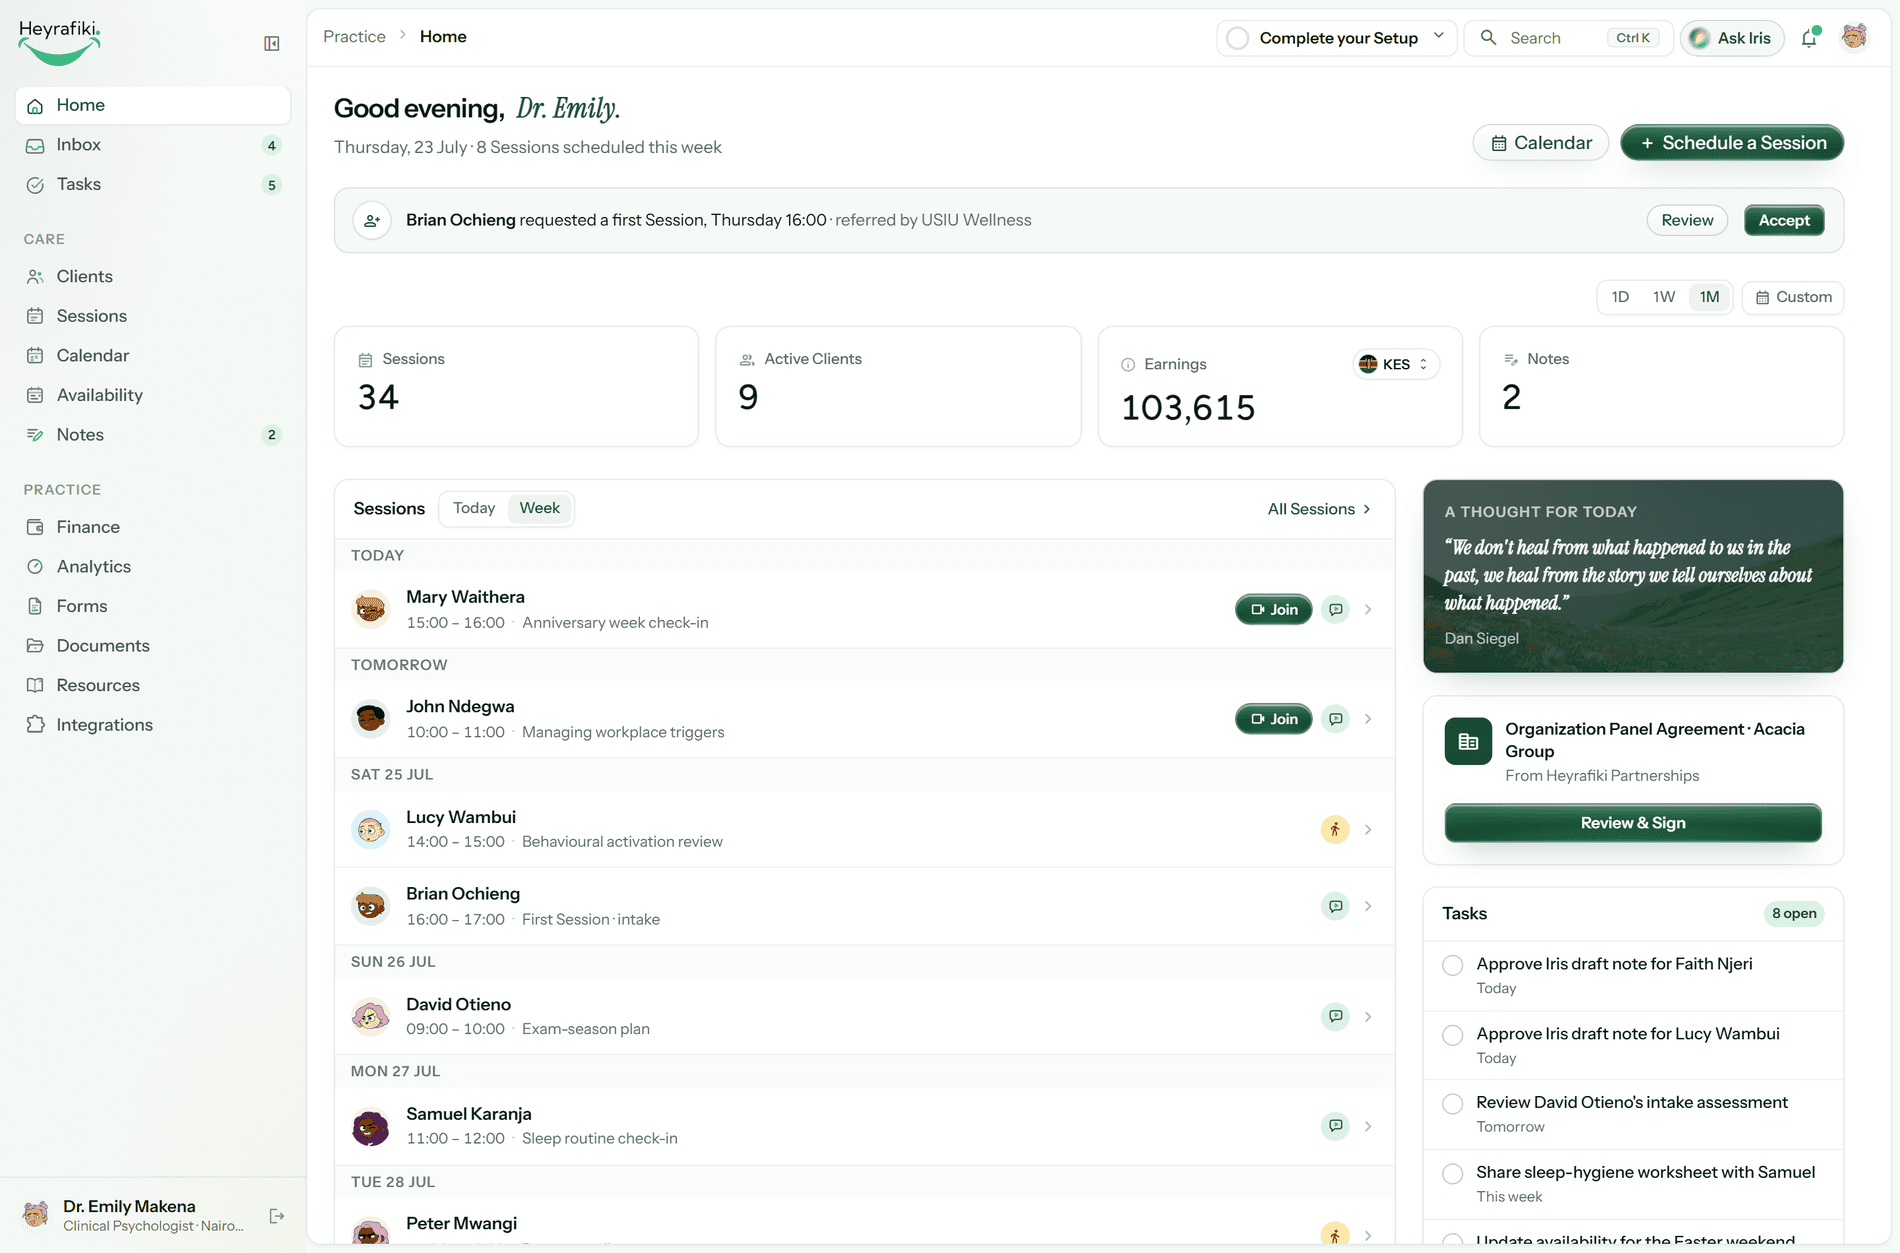Open Custom date range picker

1793,297
